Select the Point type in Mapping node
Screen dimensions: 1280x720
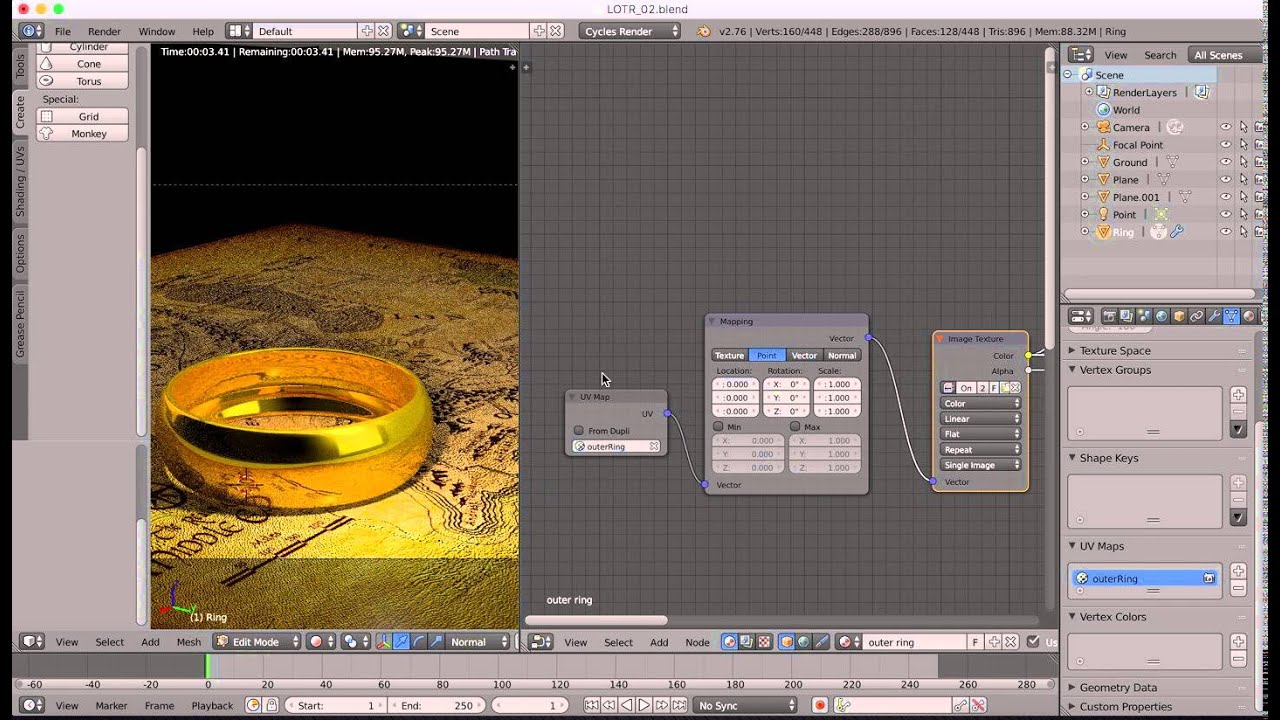pyautogui.click(x=767, y=355)
